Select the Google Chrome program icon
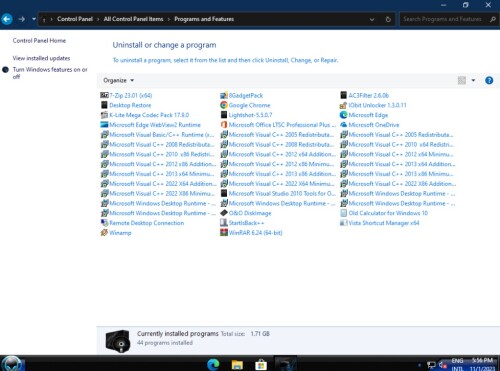 (x=224, y=105)
